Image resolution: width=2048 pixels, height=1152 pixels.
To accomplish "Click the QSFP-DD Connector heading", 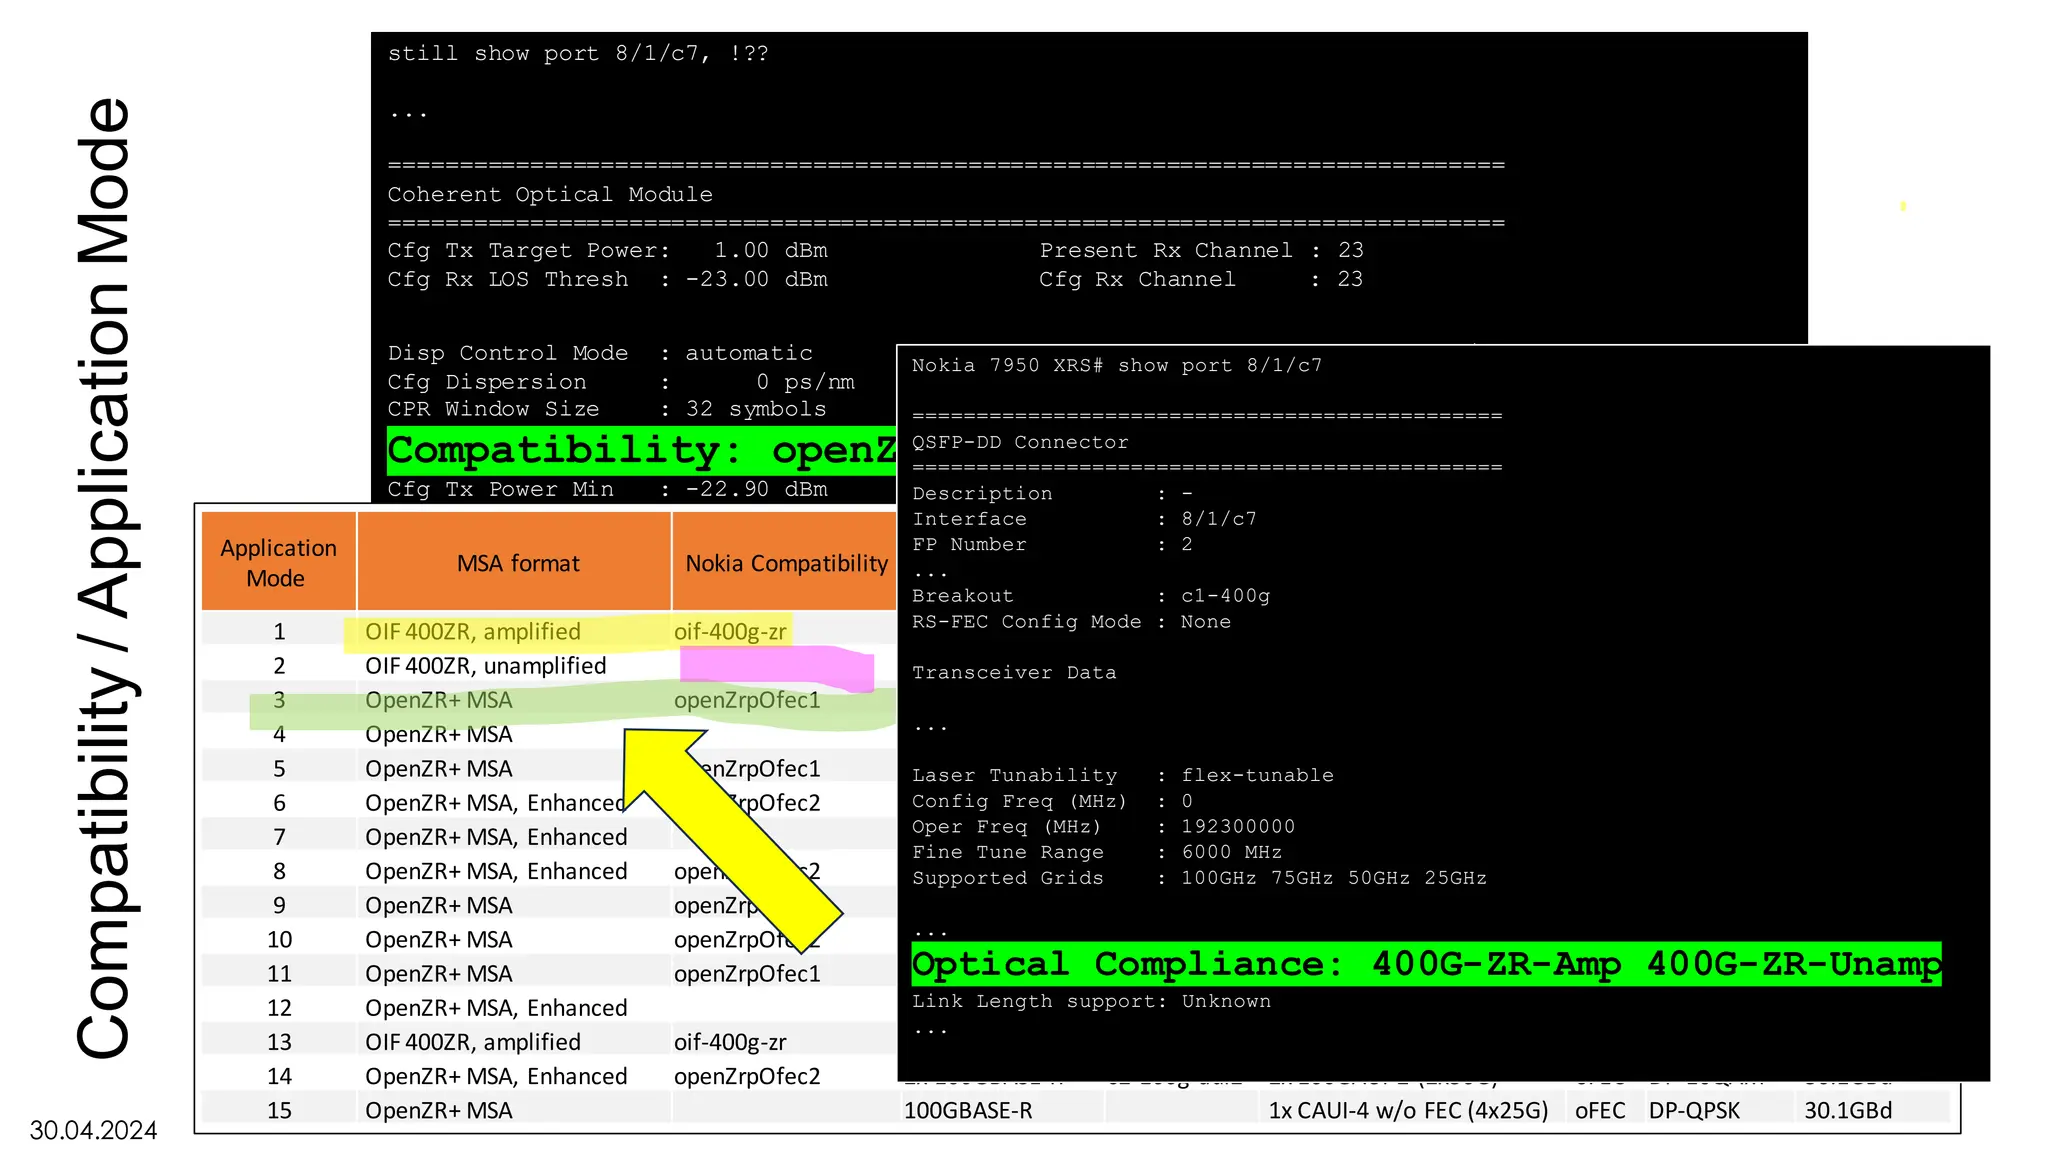I will pyautogui.click(x=1019, y=442).
